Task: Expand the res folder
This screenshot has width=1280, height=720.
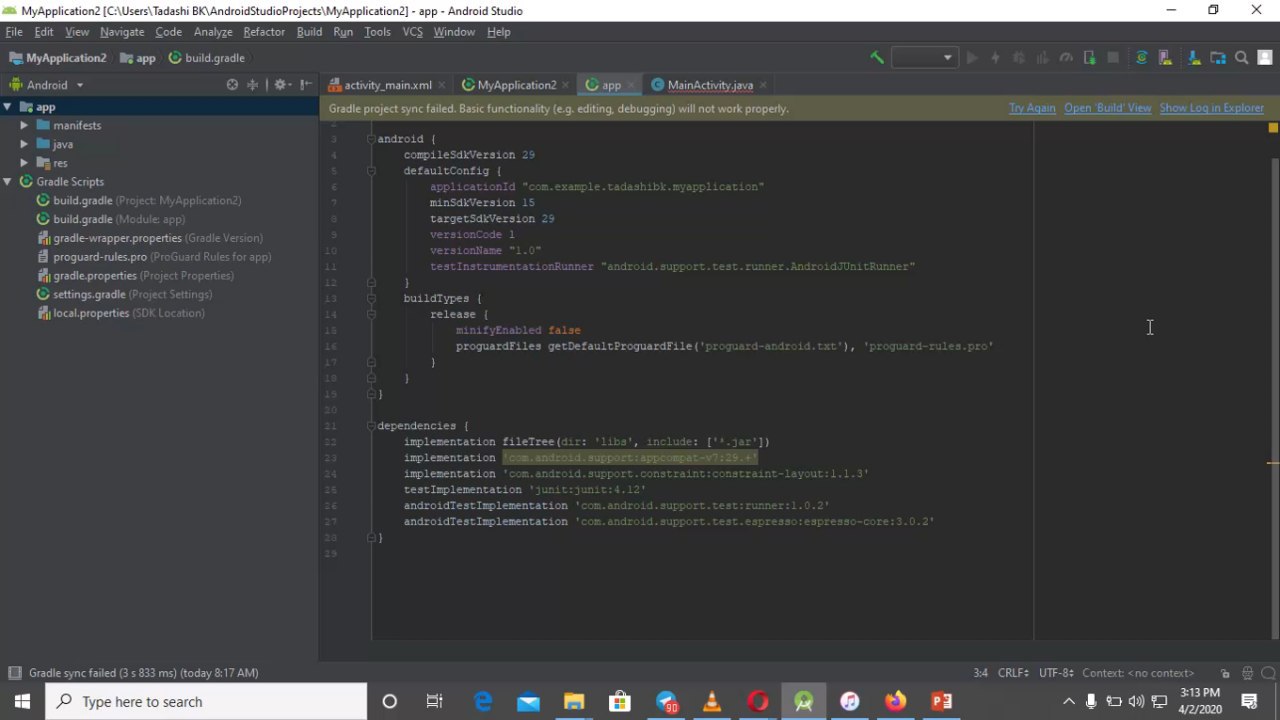Action: tap(24, 163)
